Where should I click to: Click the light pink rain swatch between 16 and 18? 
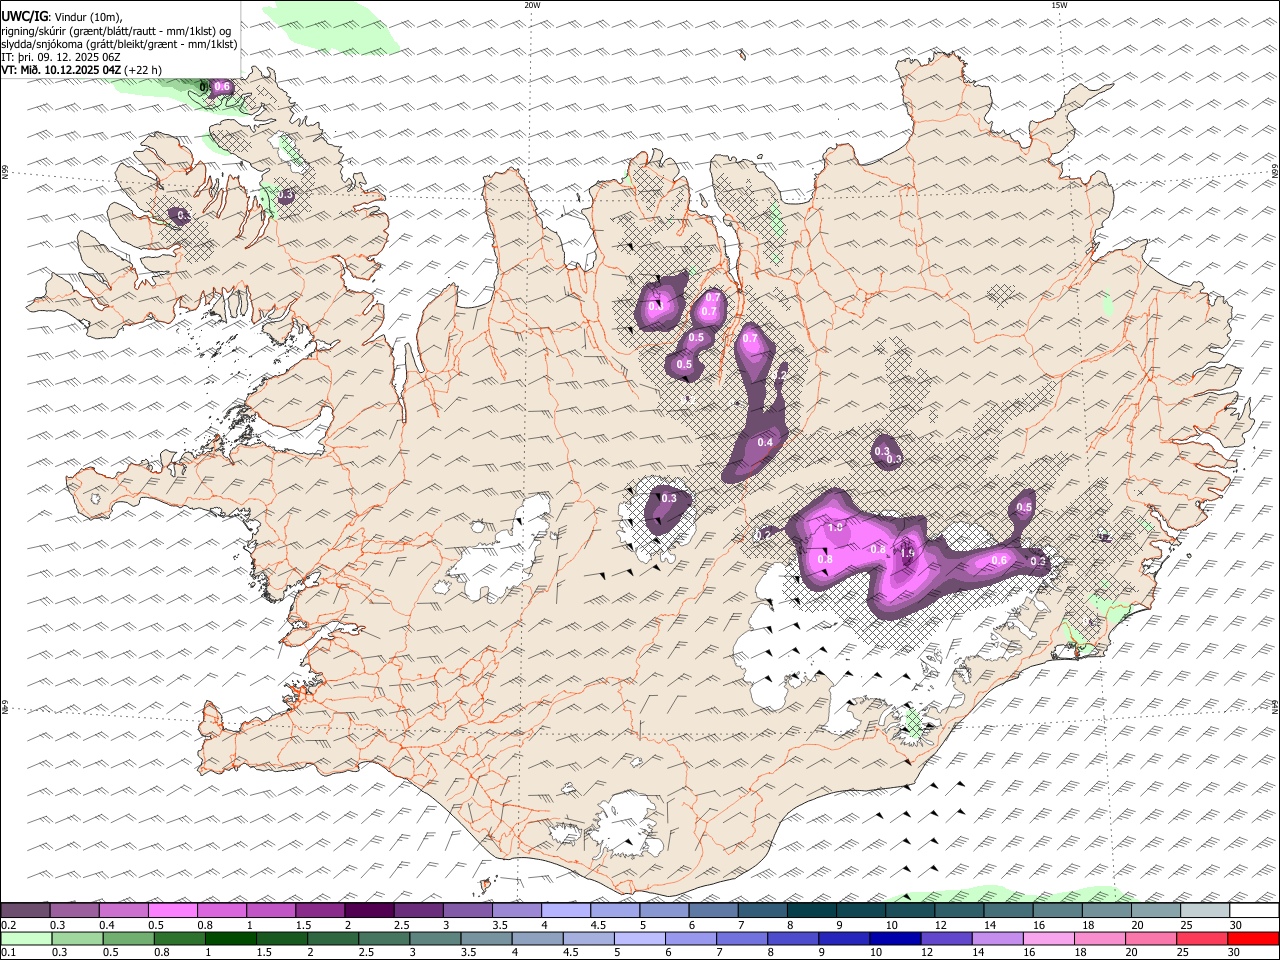click(x=1049, y=939)
